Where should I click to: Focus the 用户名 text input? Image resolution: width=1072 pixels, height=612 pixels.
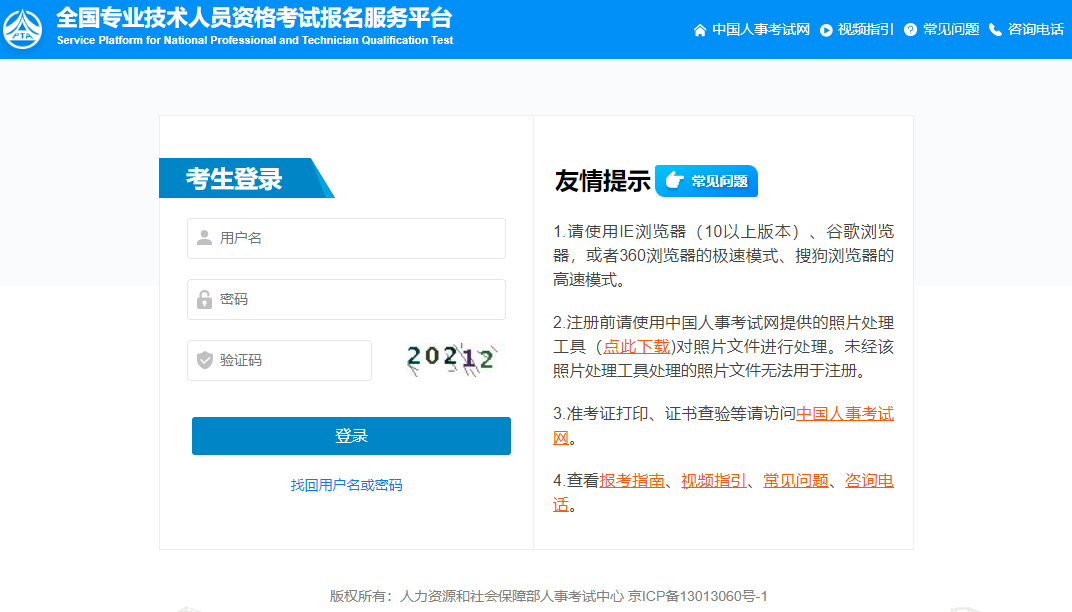(x=355, y=238)
